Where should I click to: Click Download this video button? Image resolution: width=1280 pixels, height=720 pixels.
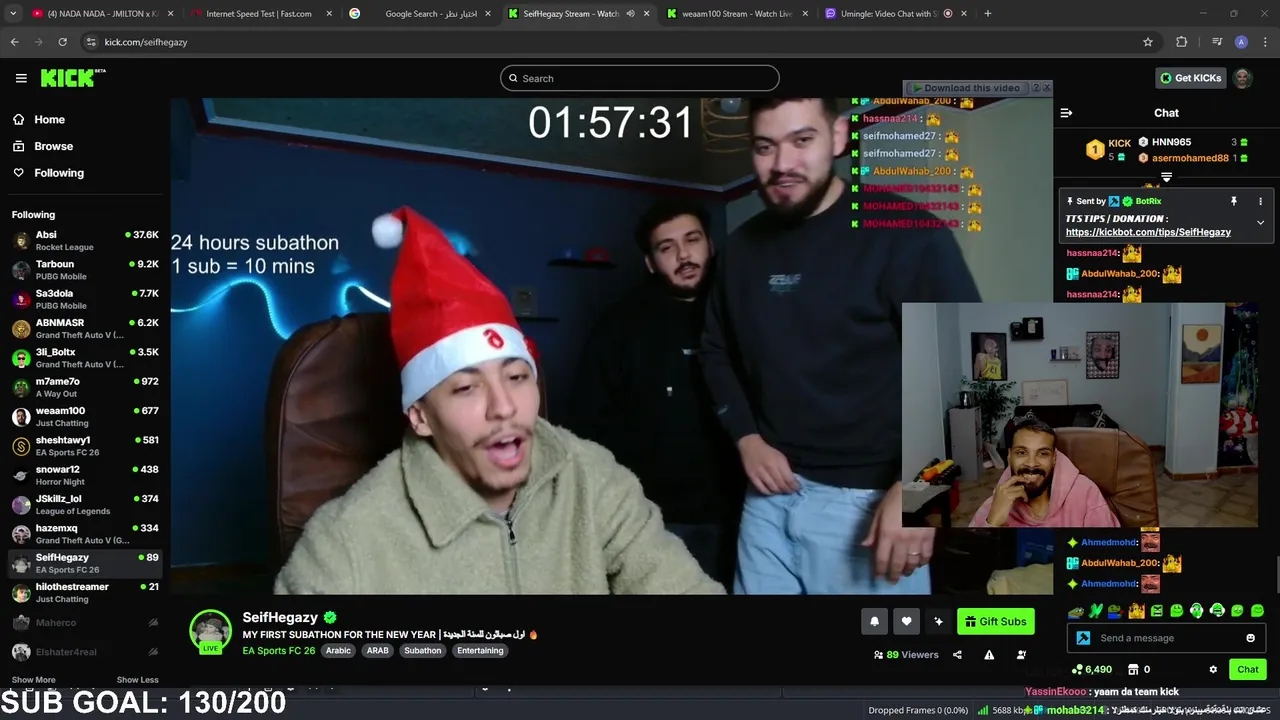966,88
